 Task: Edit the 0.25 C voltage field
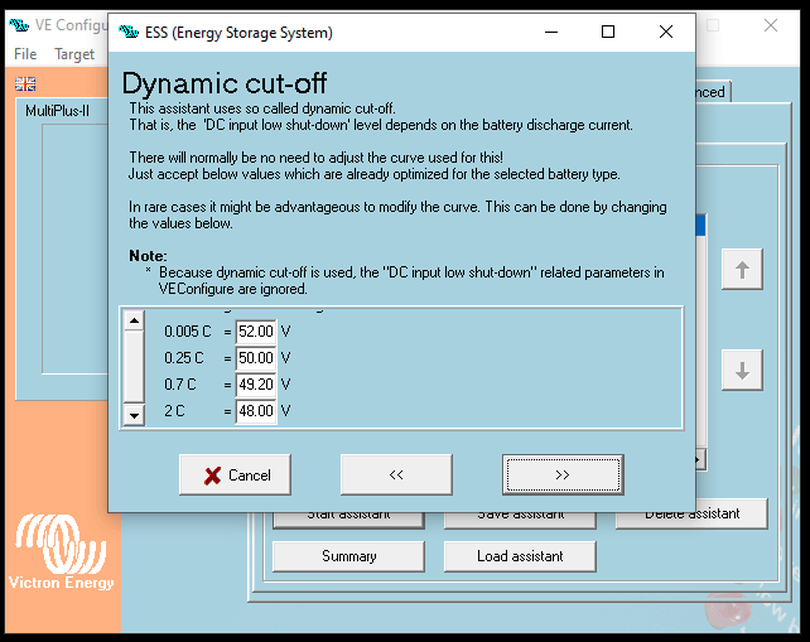(x=256, y=358)
